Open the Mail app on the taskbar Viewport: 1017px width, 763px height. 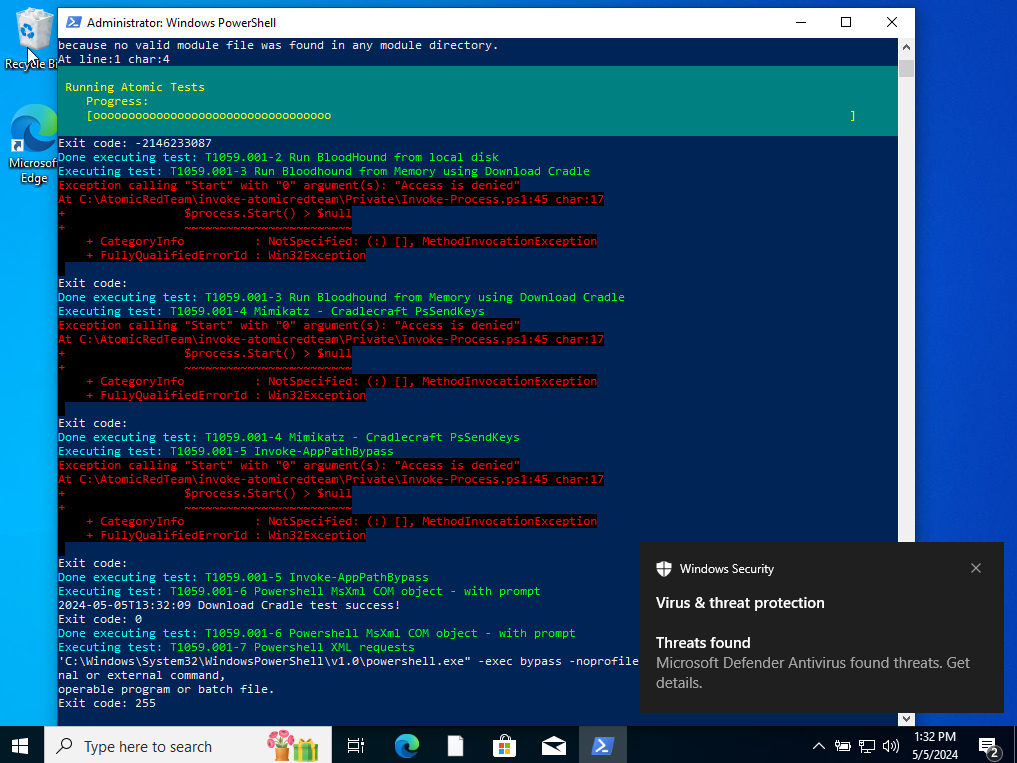(x=553, y=745)
